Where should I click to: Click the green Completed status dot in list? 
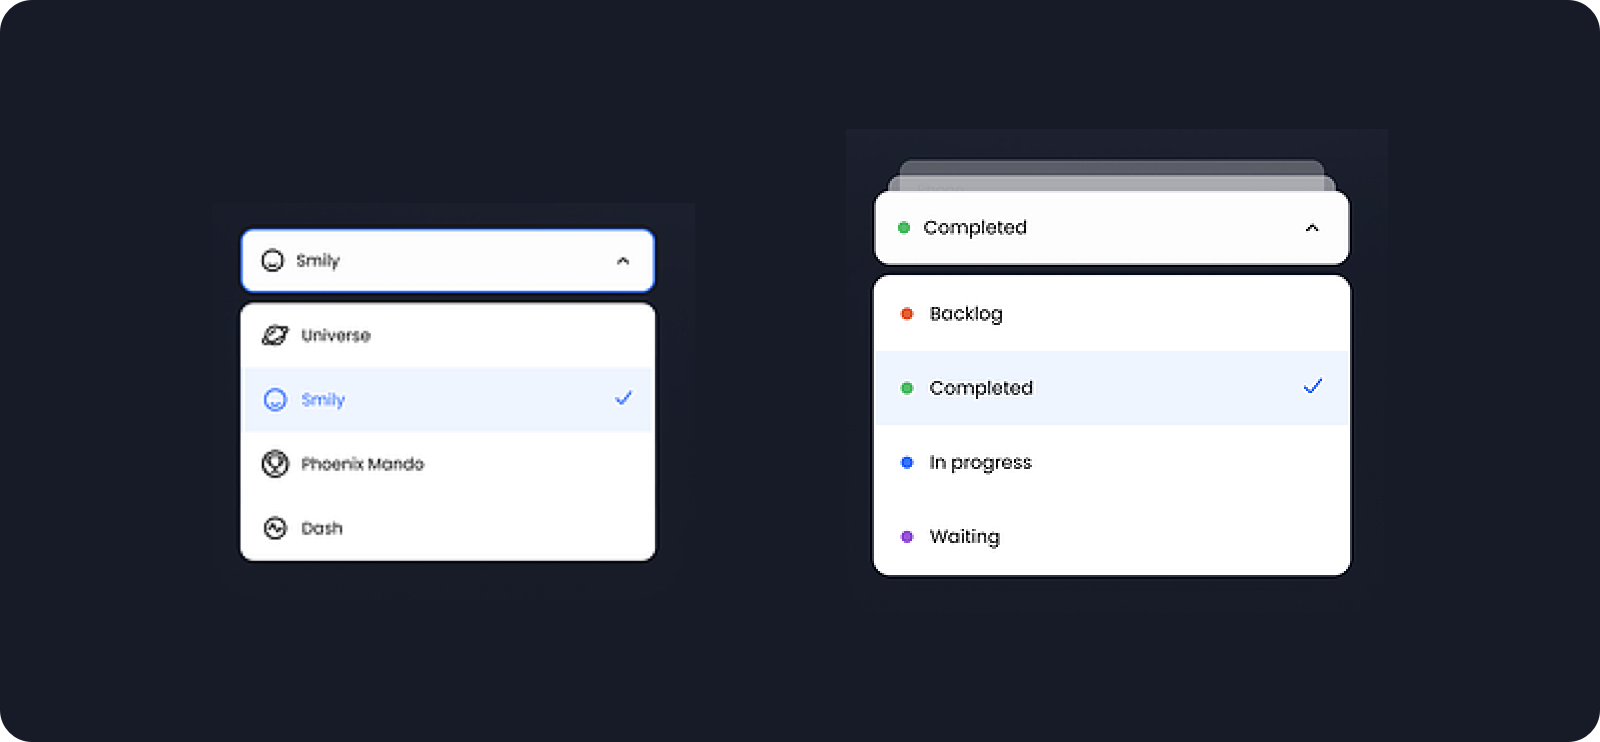coord(907,388)
